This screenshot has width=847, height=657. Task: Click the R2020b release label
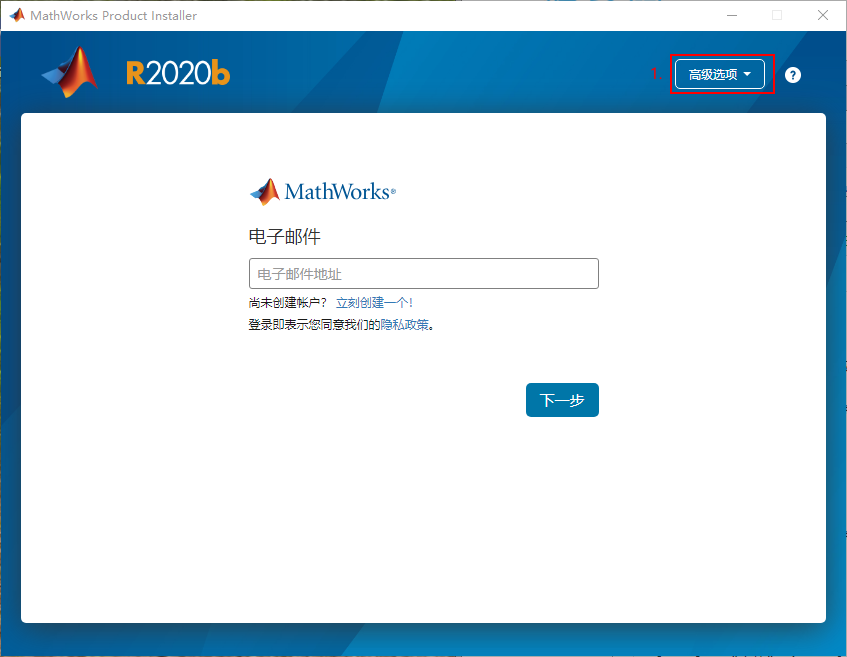tap(178, 73)
